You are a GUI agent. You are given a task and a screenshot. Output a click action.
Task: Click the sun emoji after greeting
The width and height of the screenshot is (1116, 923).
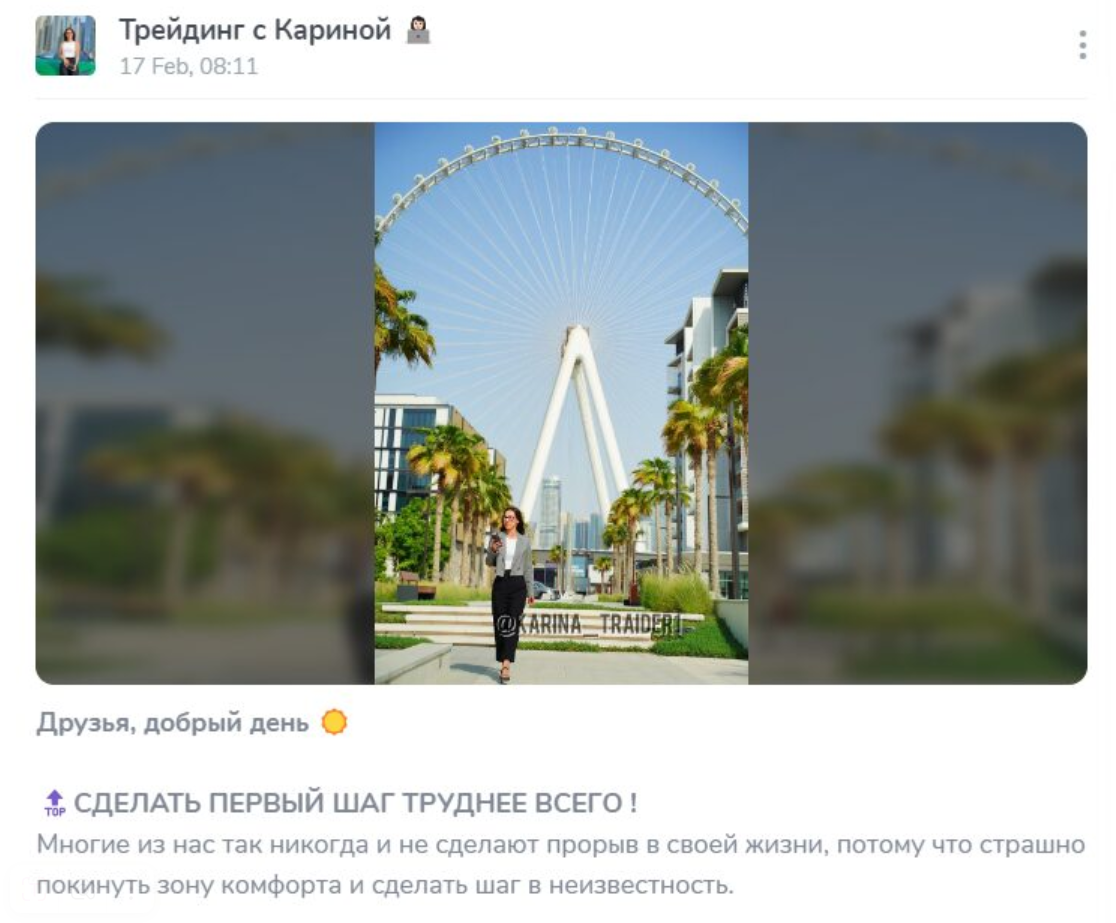(334, 722)
